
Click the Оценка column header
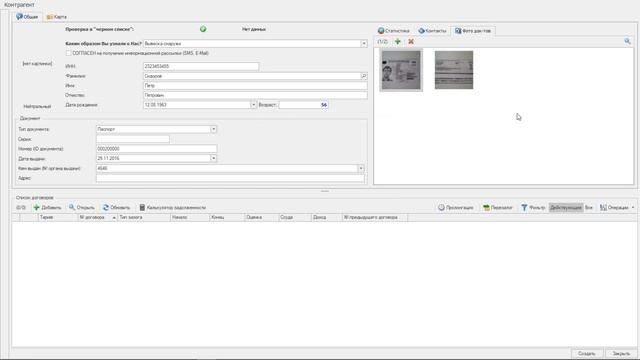click(262, 218)
